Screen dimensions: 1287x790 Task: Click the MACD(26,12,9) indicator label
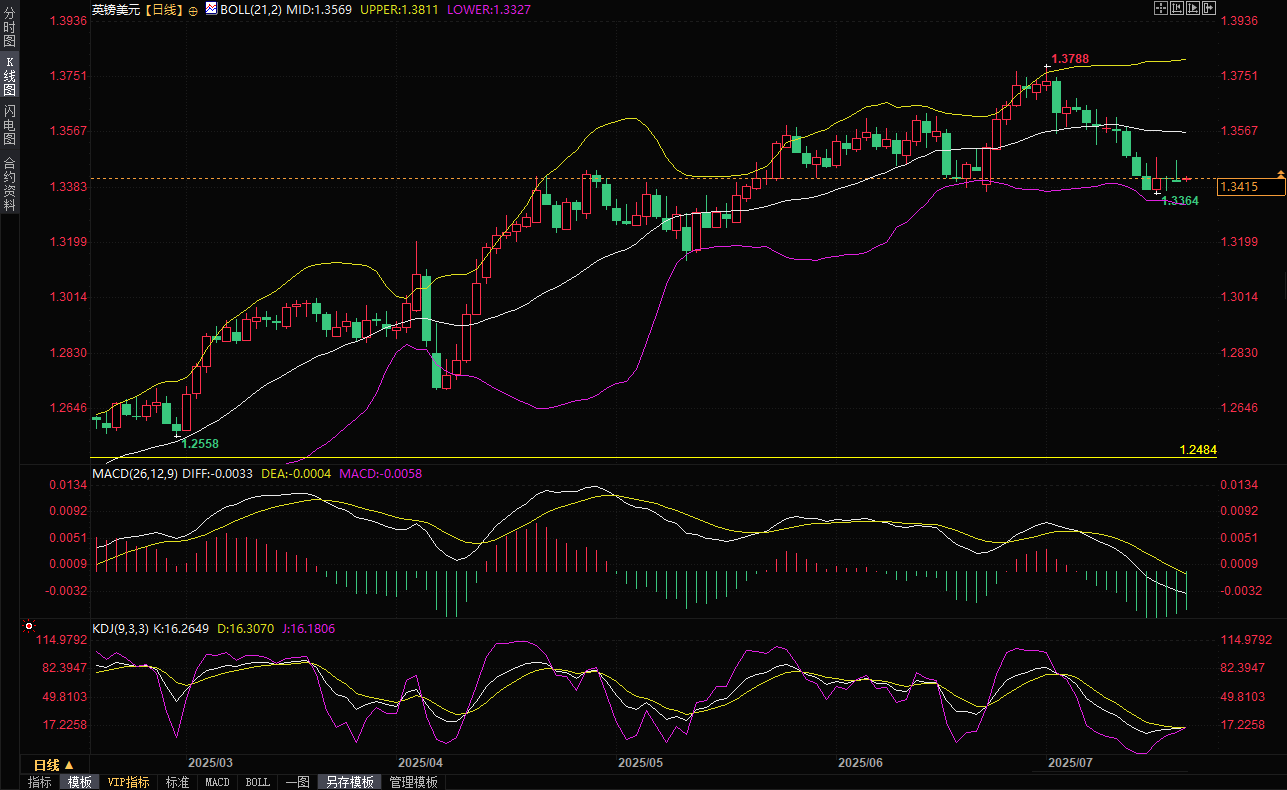pos(135,473)
